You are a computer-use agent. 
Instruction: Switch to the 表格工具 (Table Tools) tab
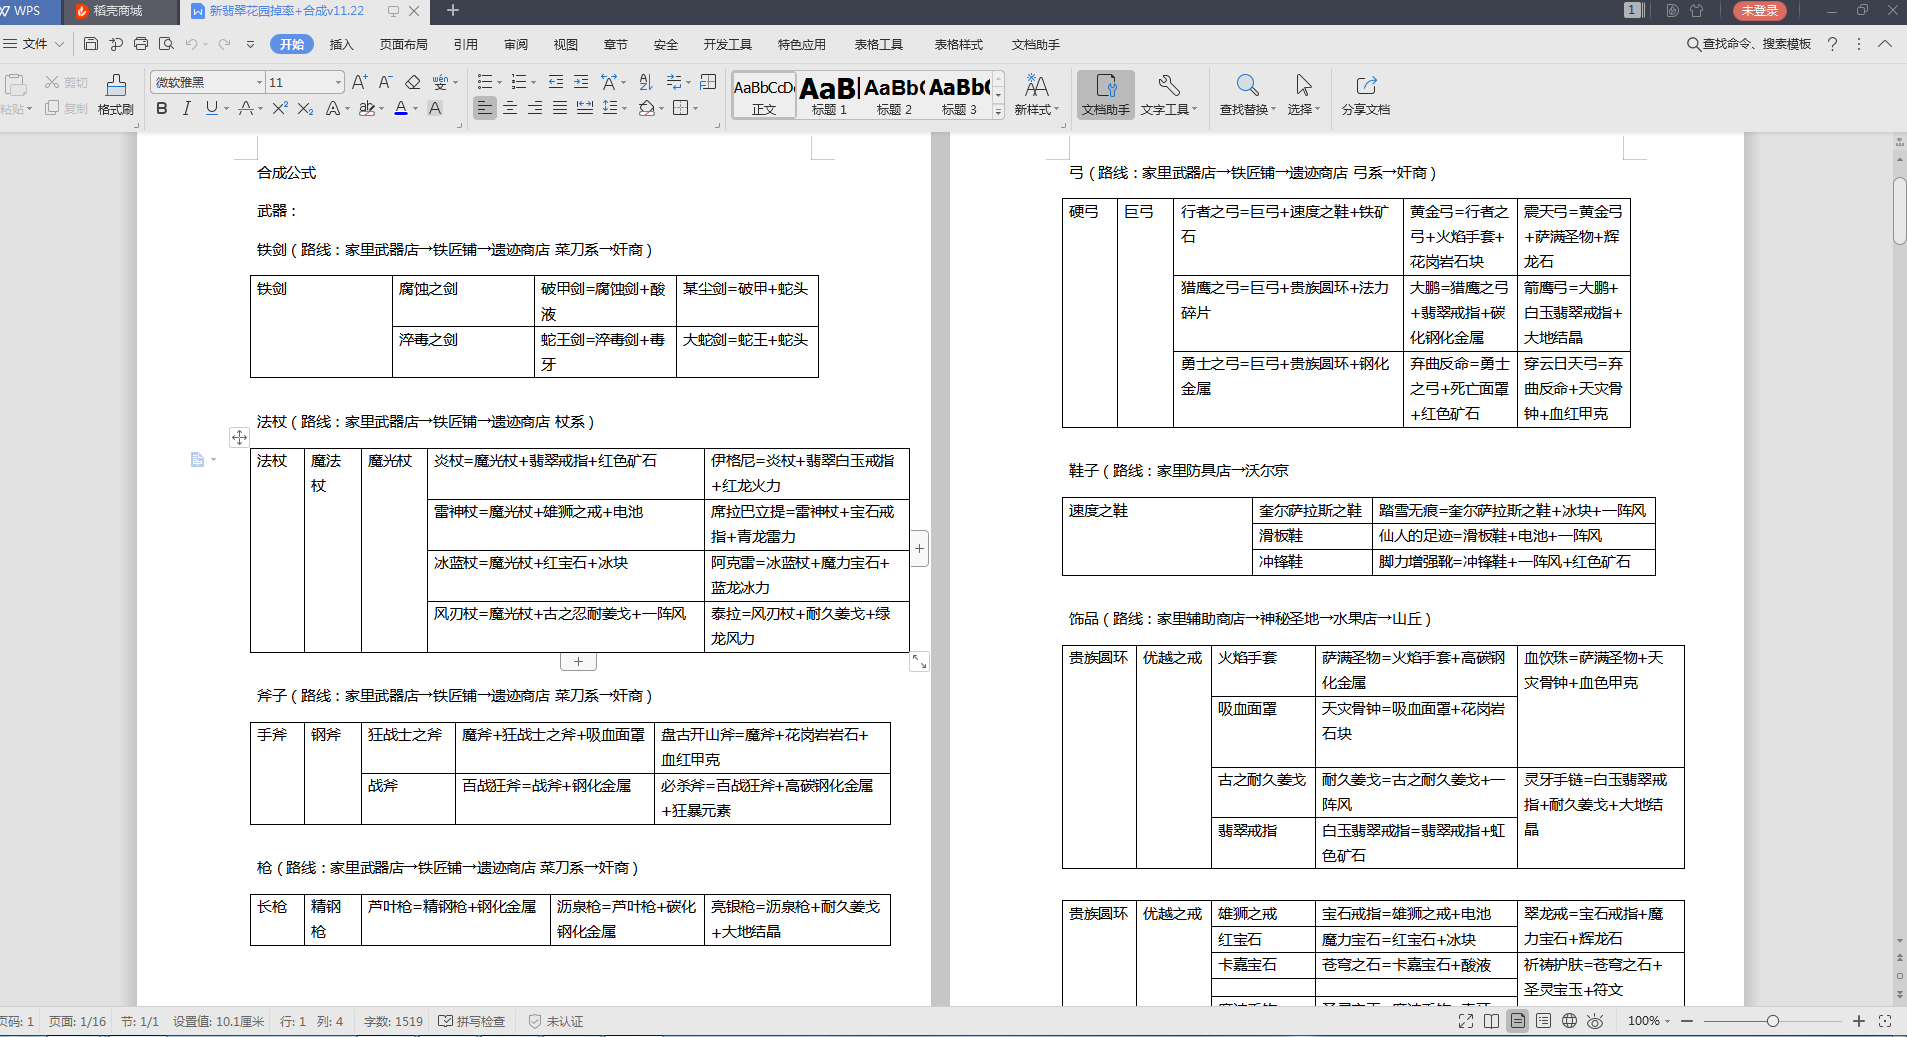coord(879,44)
